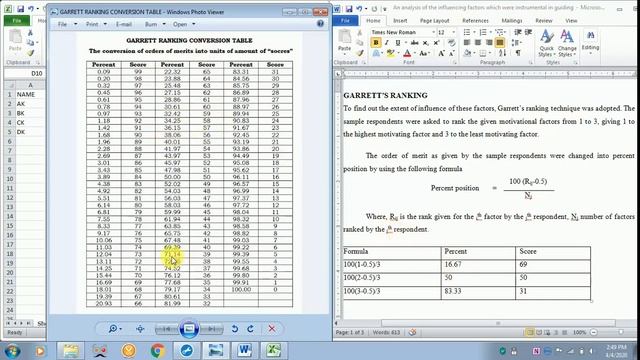Click Undo in Word quick access toolbar
The image size is (640, 360).
point(359,9)
